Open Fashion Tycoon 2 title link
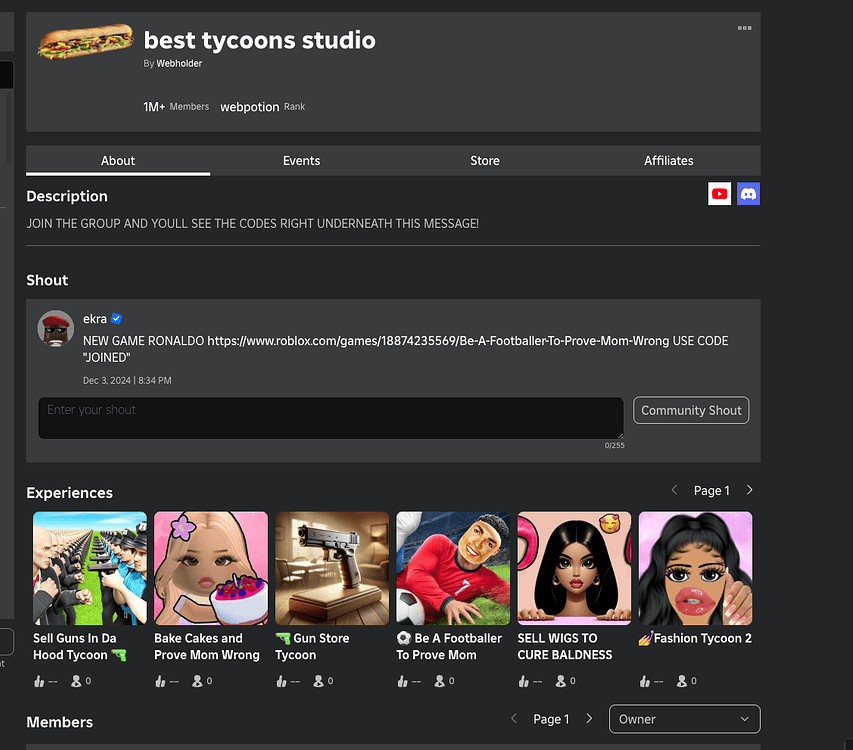This screenshot has height=750, width=853. [695, 638]
